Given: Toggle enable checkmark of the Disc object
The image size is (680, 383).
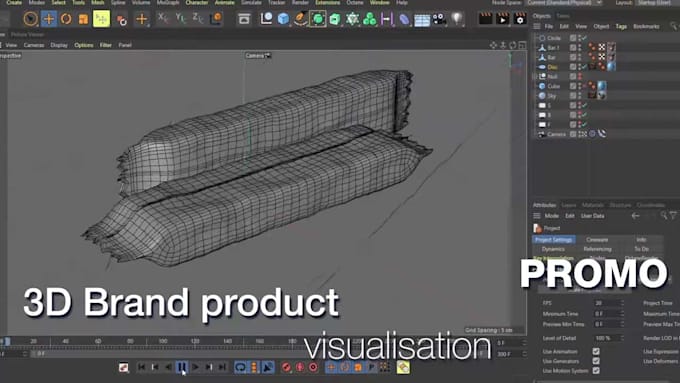Looking at the screenshot, I should point(585,67).
